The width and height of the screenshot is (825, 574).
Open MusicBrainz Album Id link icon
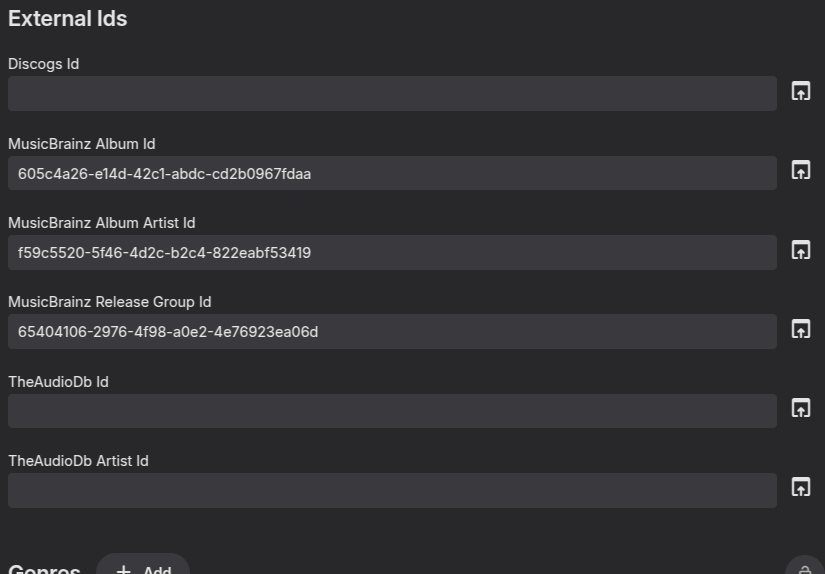point(801,170)
